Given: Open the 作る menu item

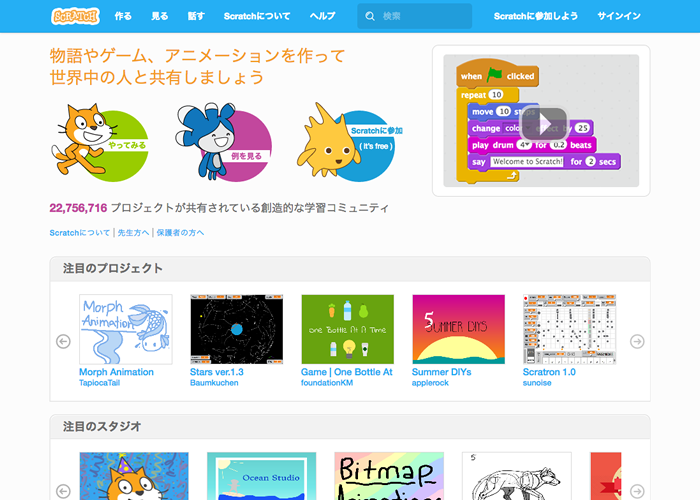Looking at the screenshot, I should 123,16.
